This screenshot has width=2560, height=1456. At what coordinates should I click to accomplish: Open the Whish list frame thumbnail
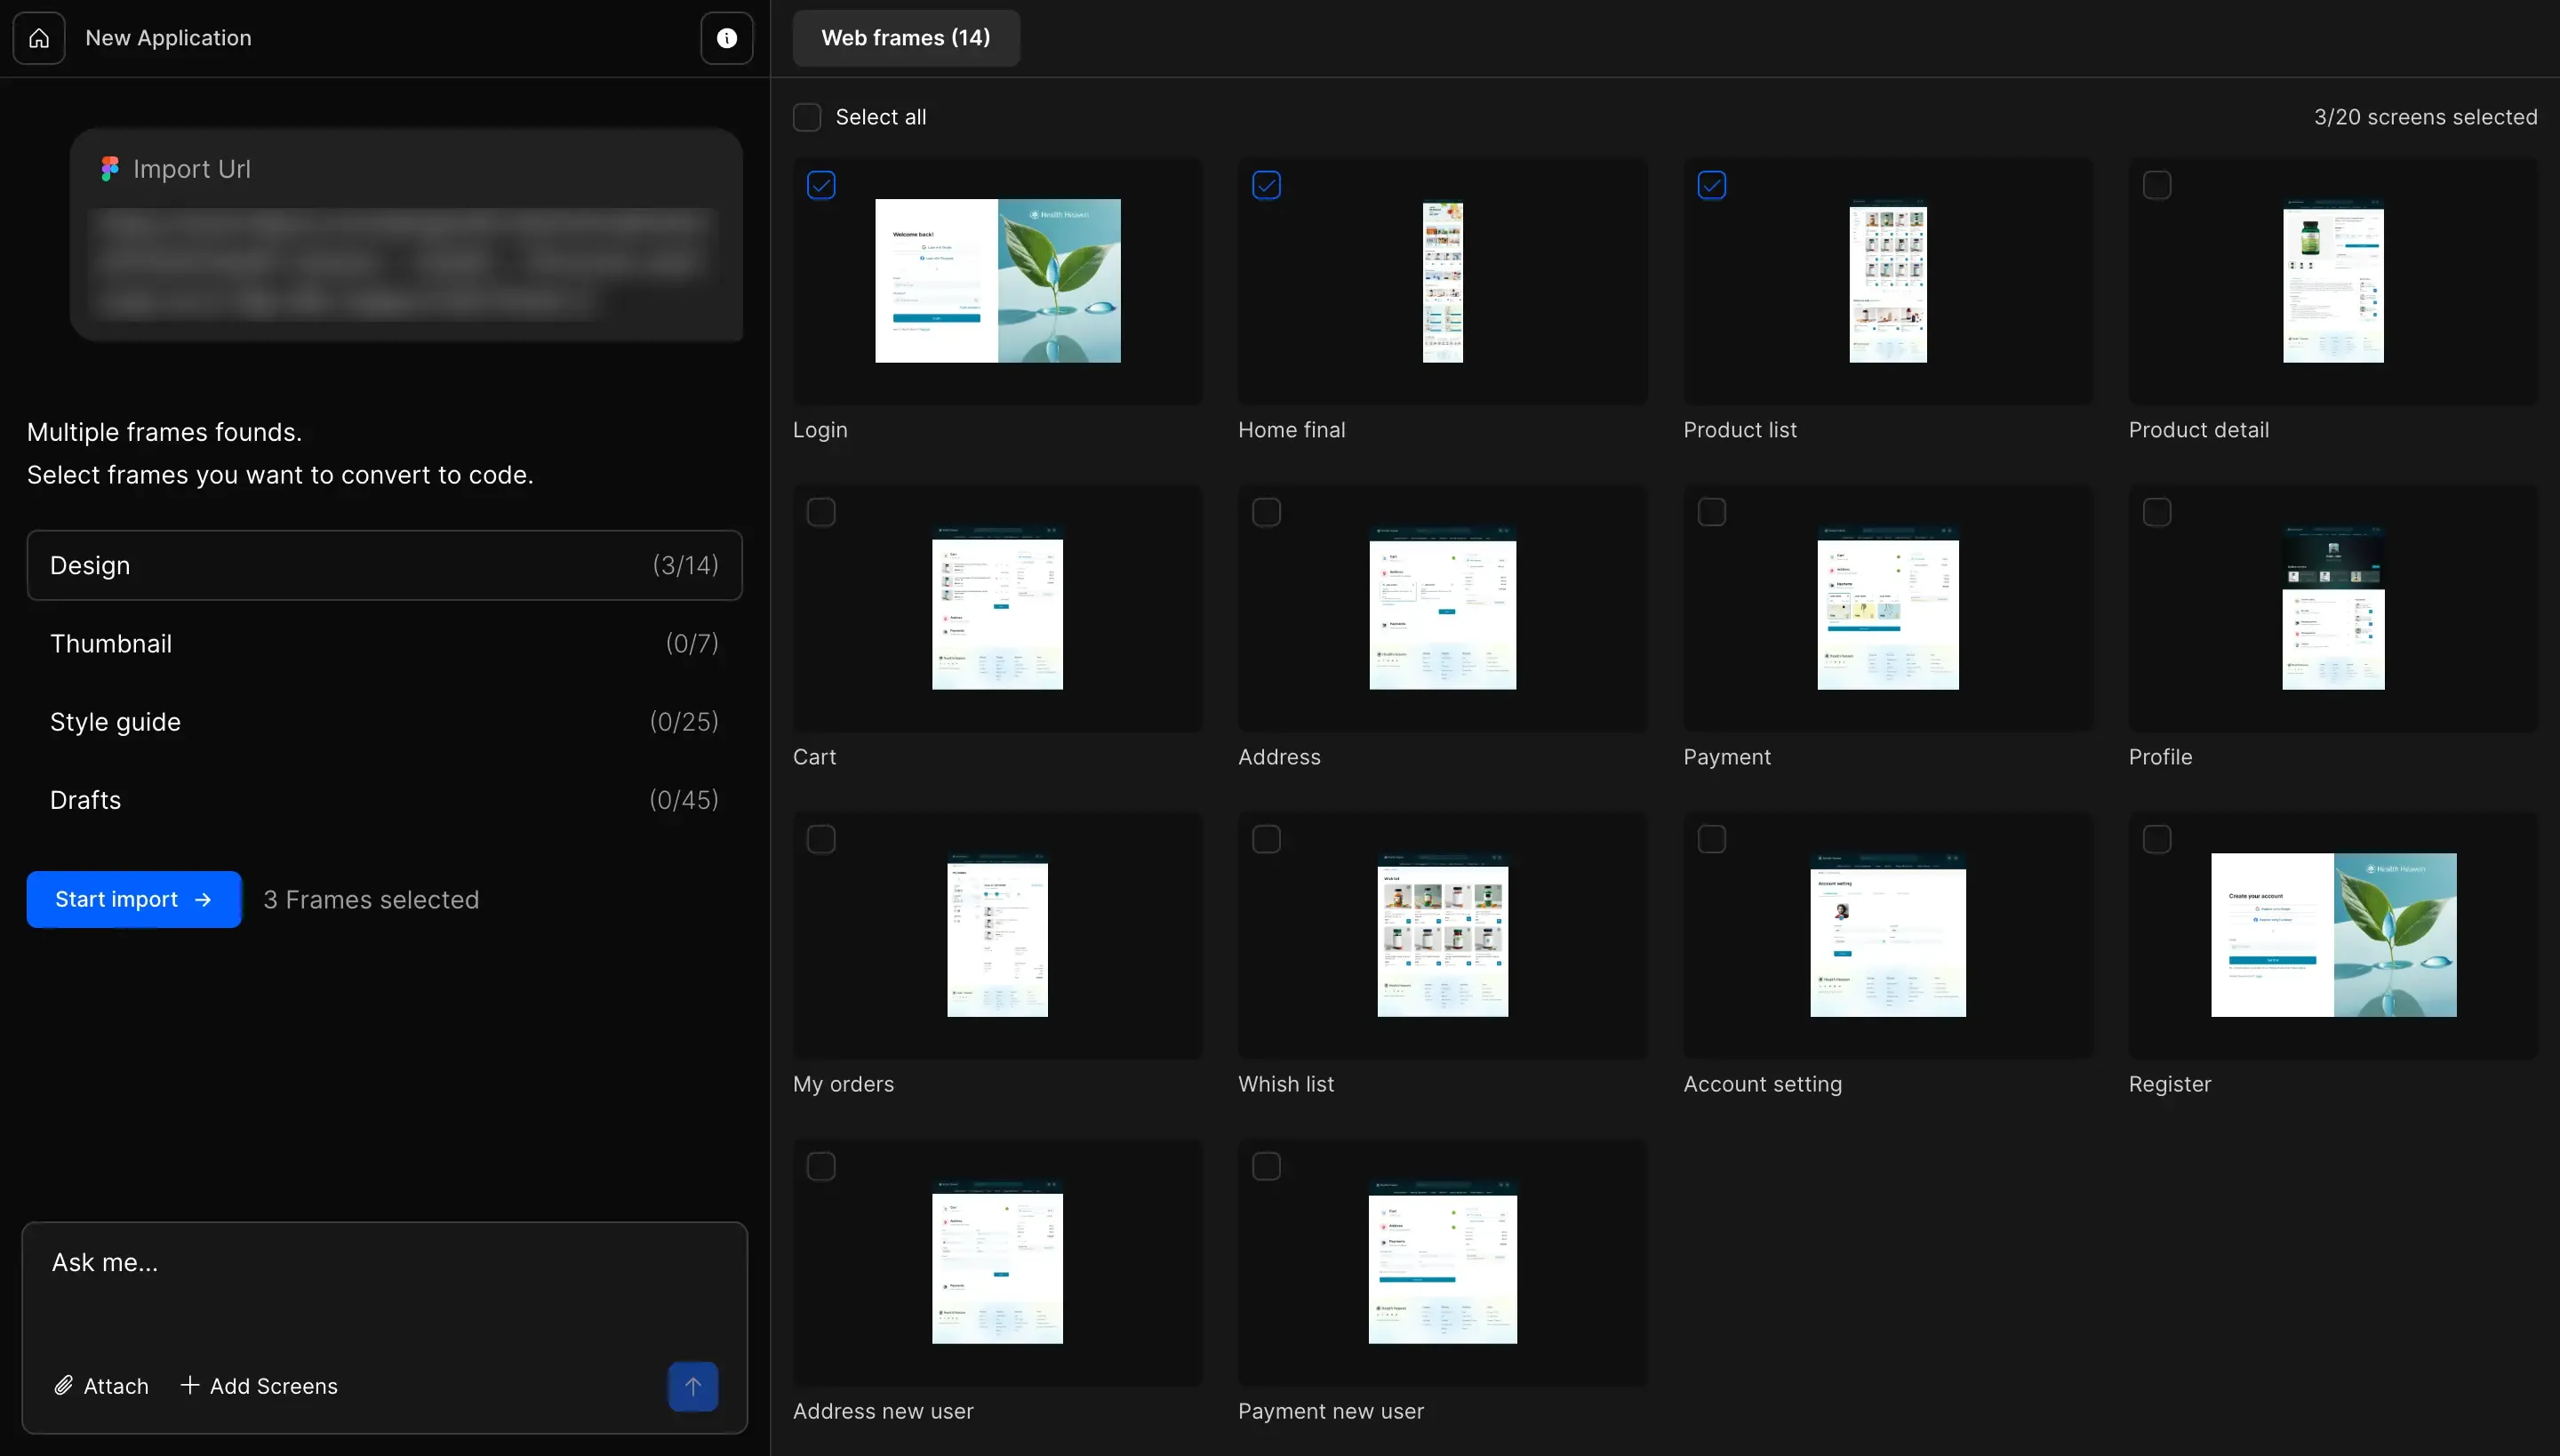click(1443, 934)
